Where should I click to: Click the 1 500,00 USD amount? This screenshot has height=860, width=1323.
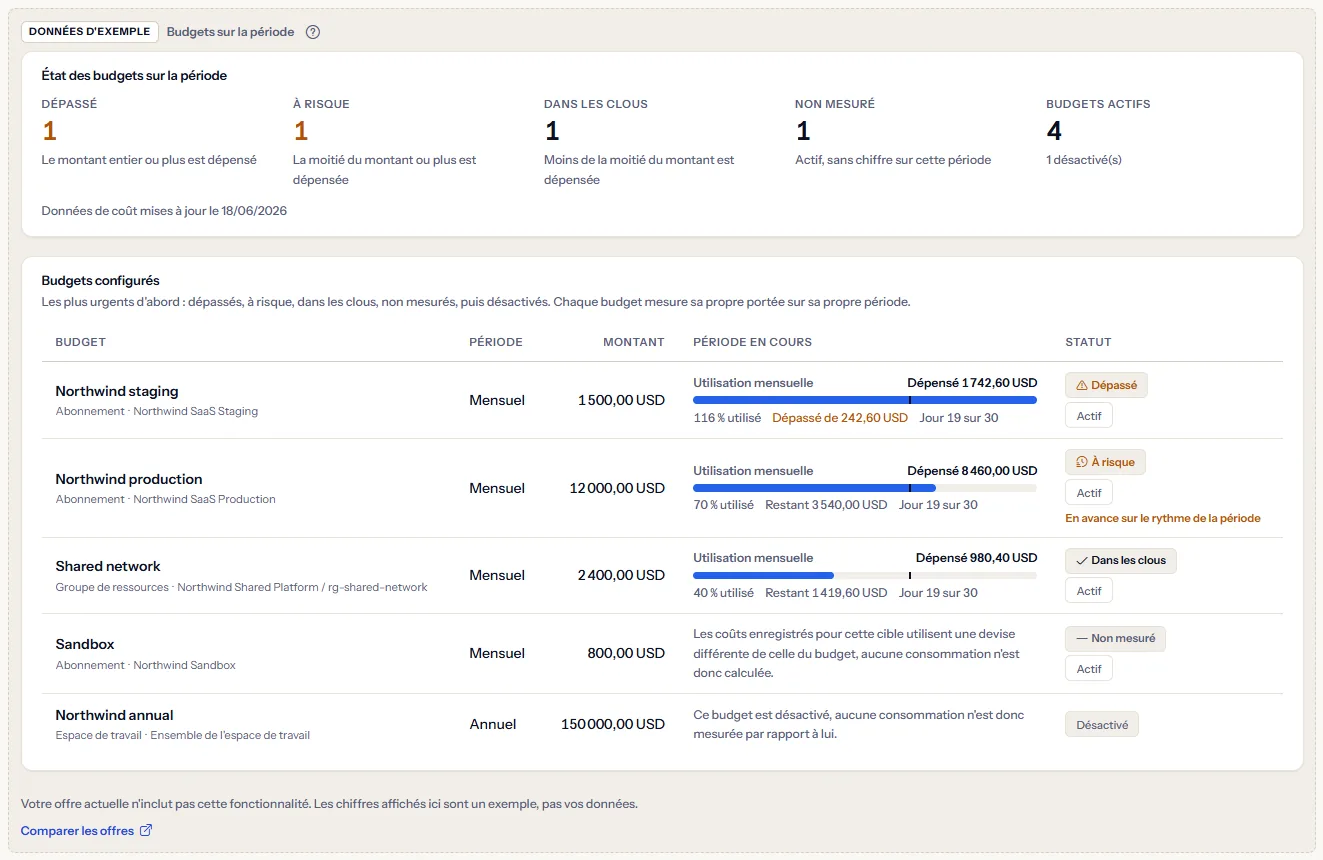(621, 400)
